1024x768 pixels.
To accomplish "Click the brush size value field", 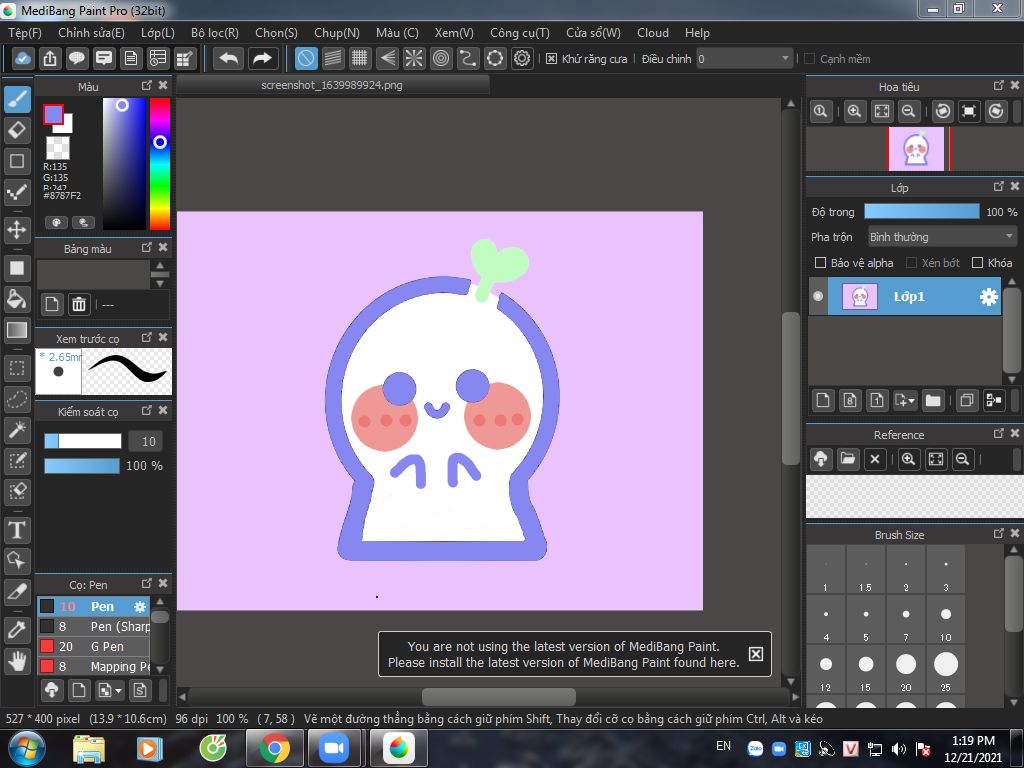I will pyautogui.click(x=148, y=441).
